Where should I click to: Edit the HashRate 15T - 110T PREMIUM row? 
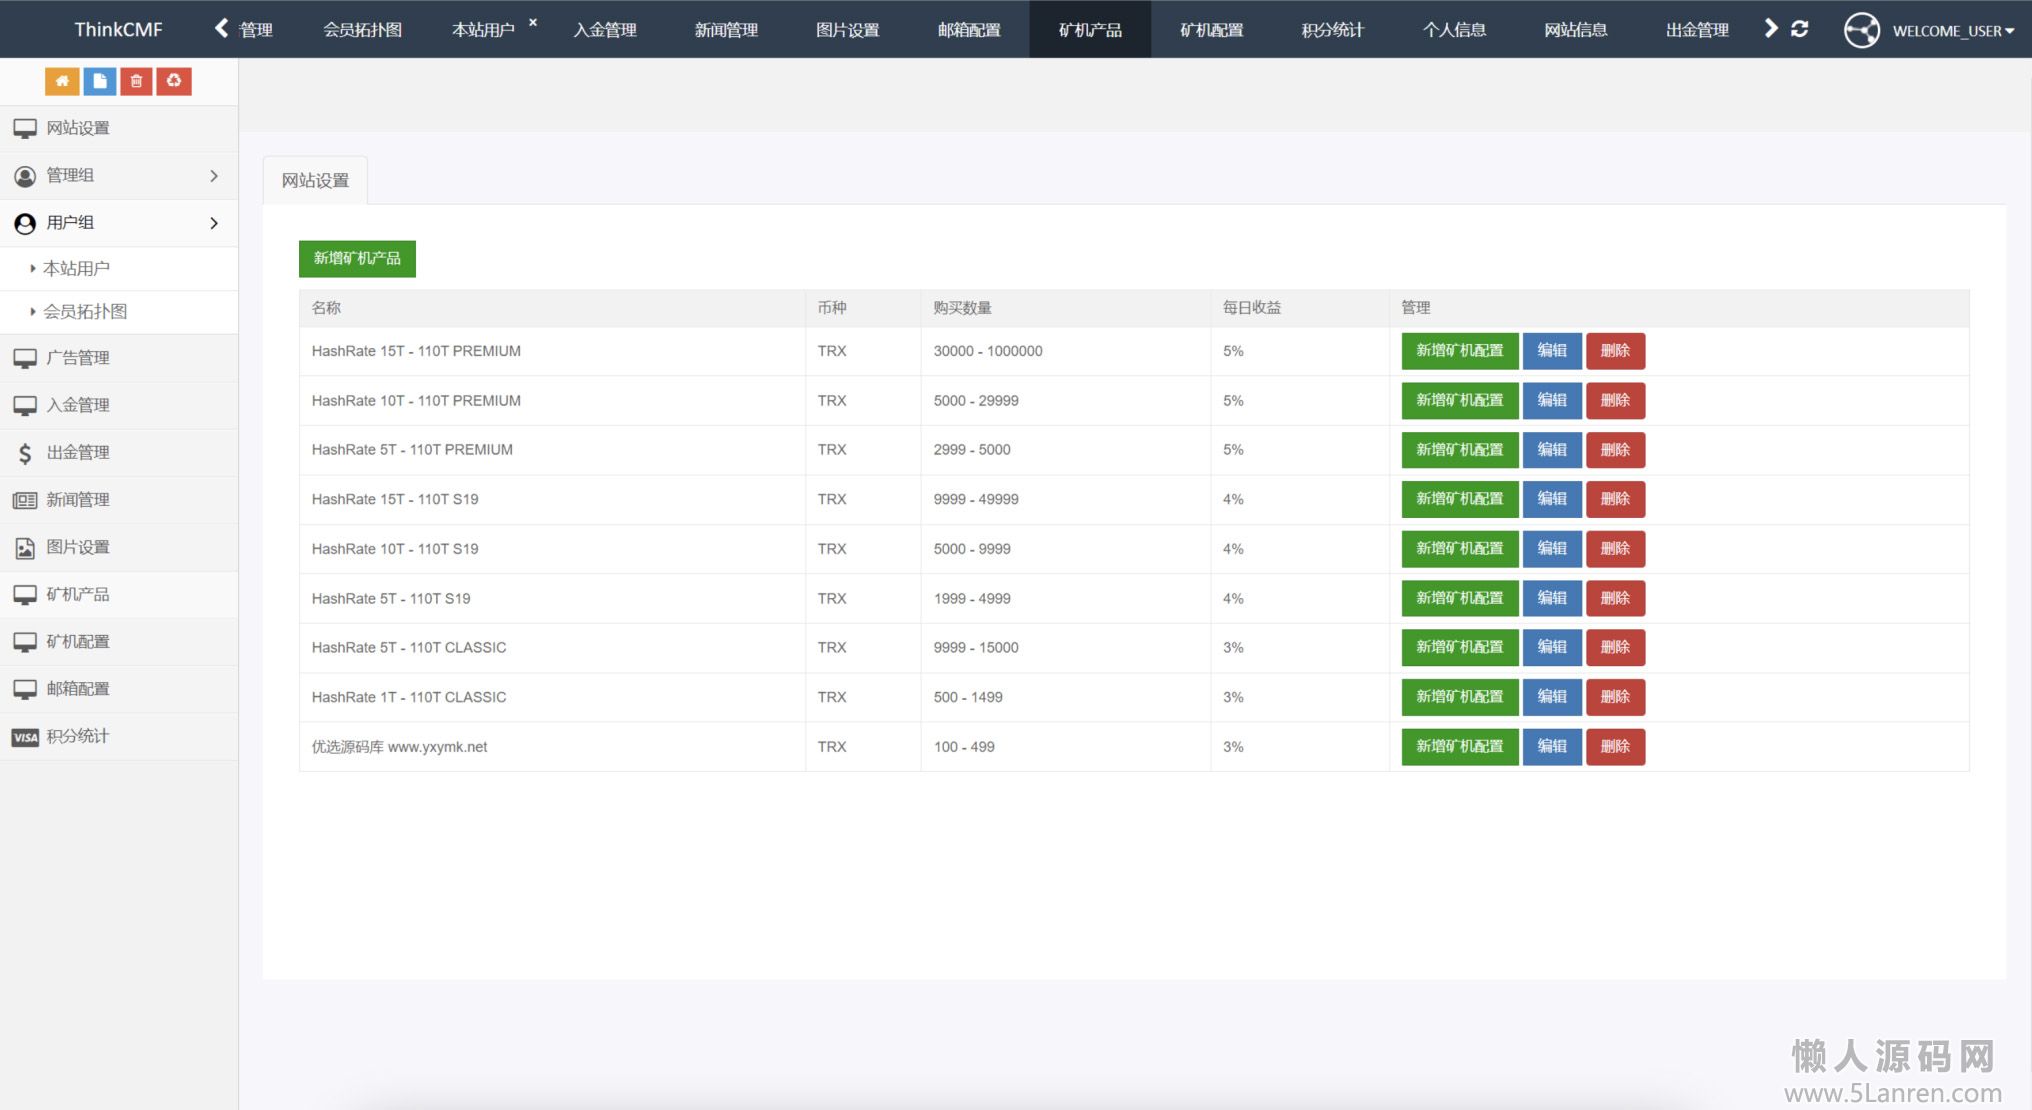click(x=1551, y=351)
